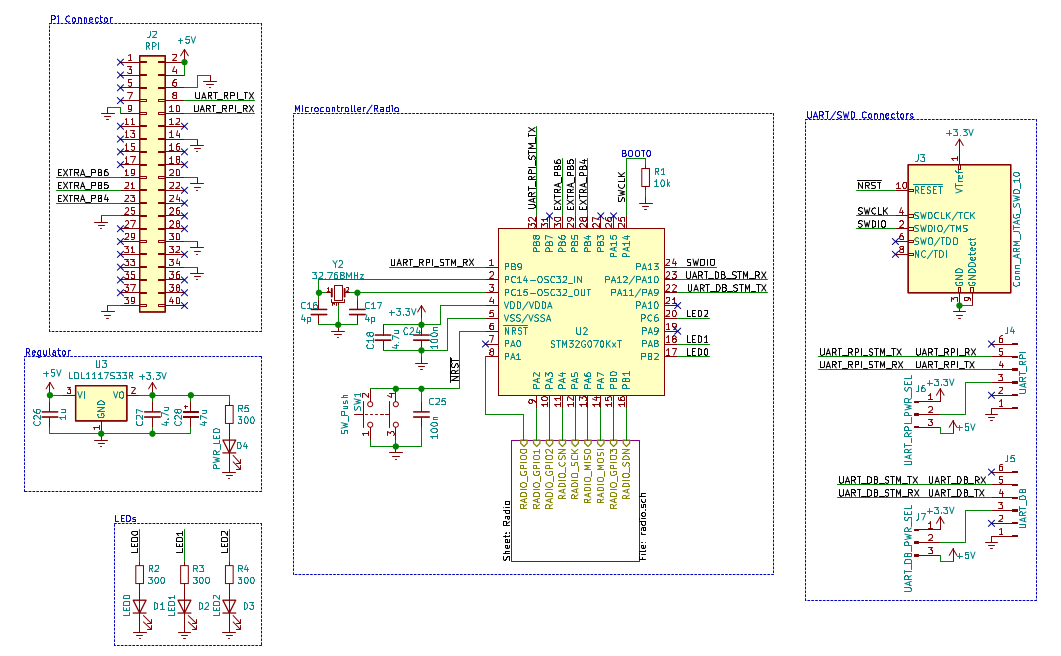Screen dimensions: 1061x656
Task: Select the "UART/SWD Connectors" section title
Action: point(859,115)
